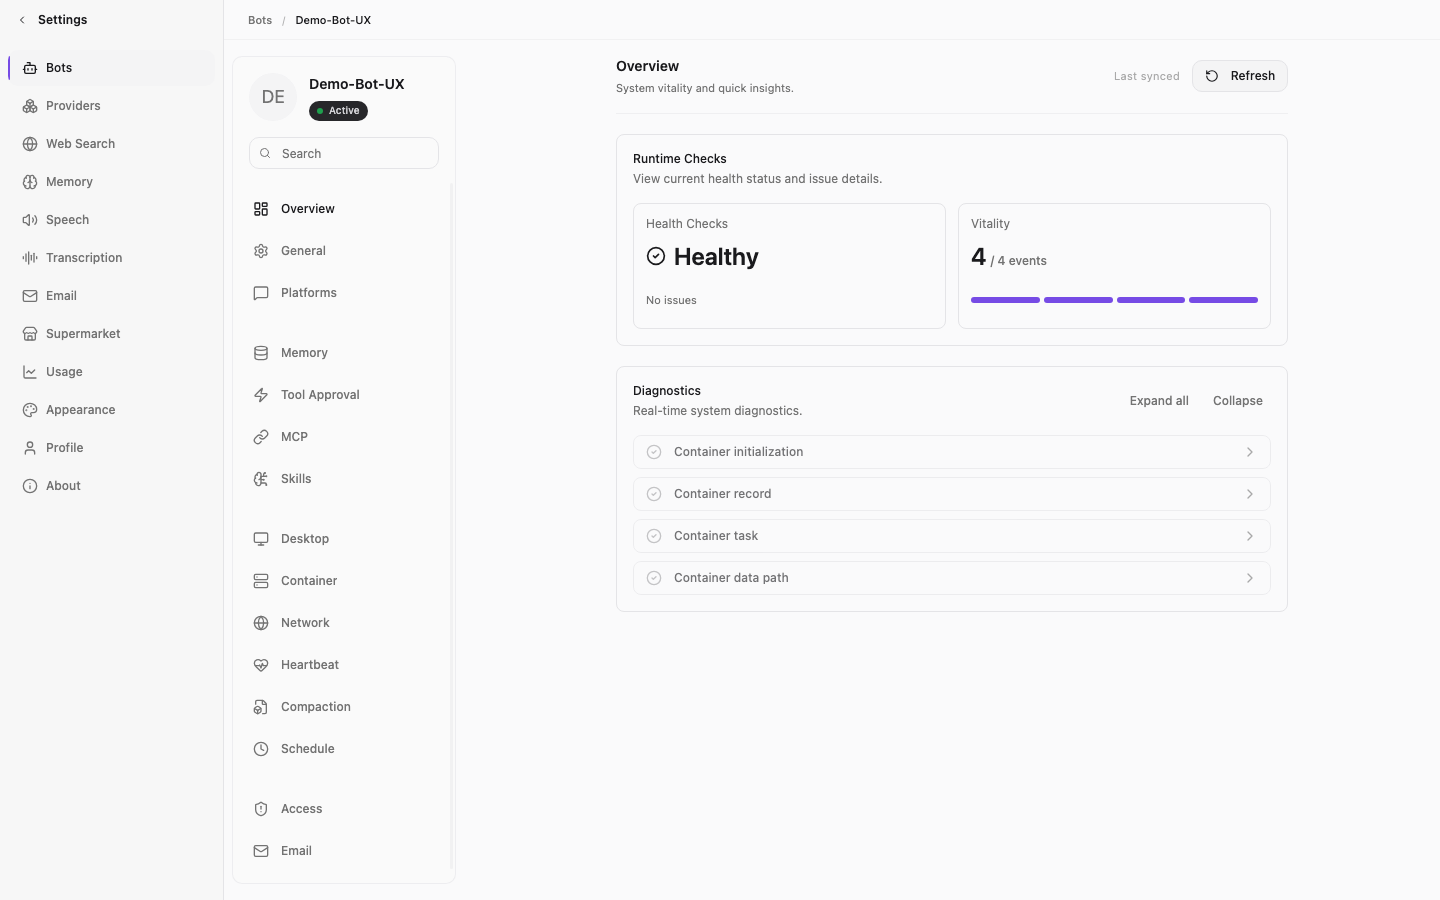The image size is (1440, 900).
Task: Click the Access shield icon
Action: 261,809
